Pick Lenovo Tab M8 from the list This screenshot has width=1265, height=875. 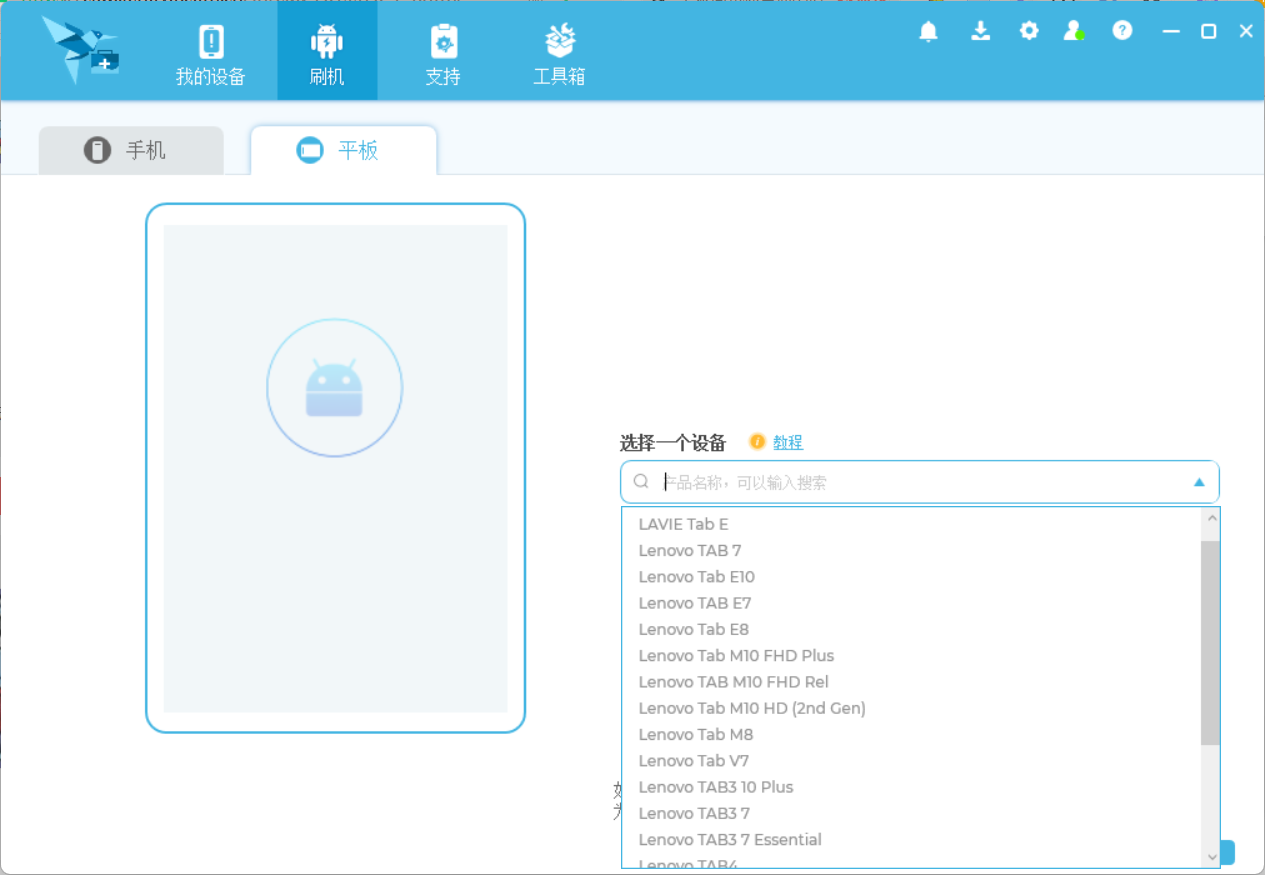912,734
